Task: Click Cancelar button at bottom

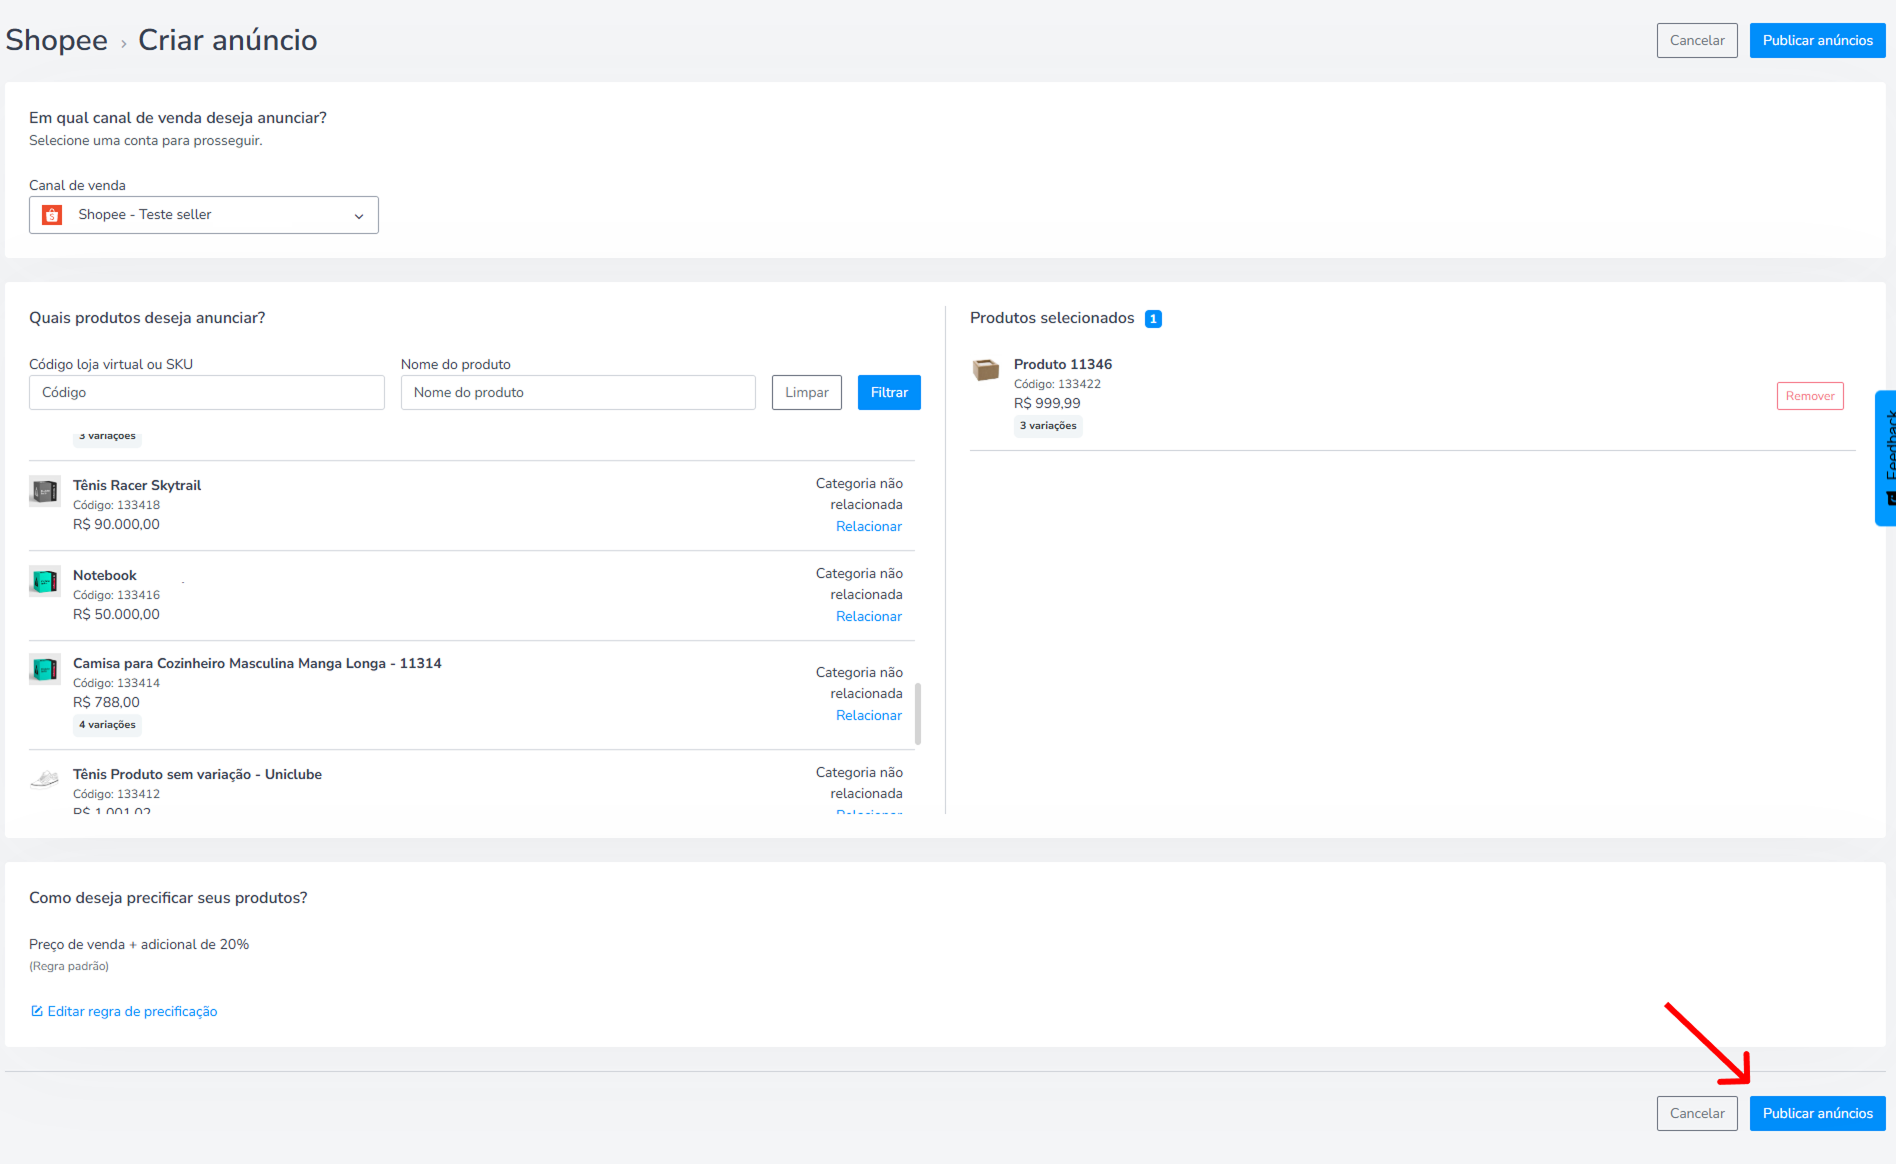Action: click(x=1697, y=1113)
